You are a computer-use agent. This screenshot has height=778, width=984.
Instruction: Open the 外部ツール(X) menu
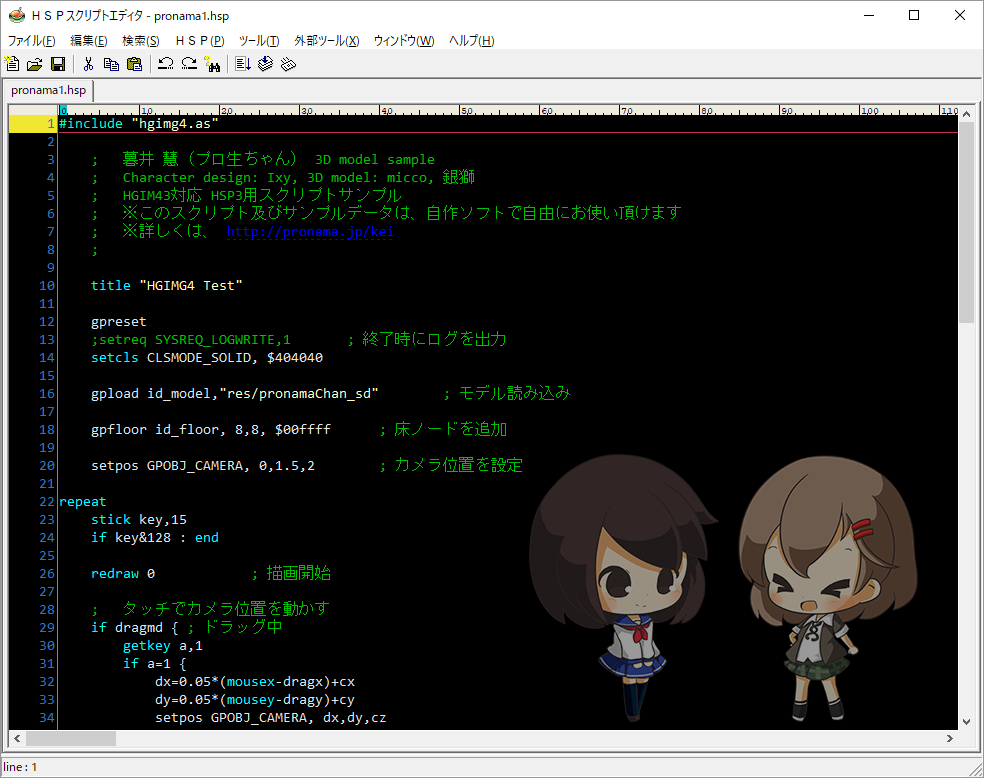(x=326, y=41)
